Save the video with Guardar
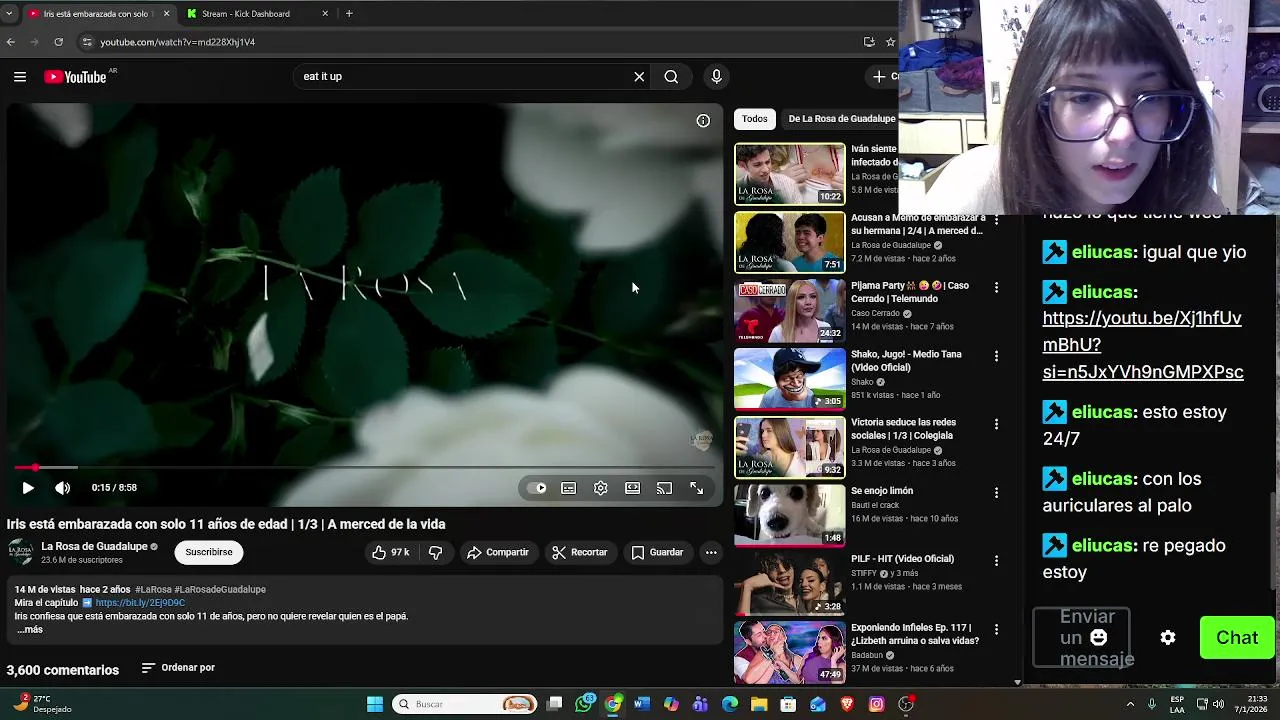1280x720 pixels. (x=657, y=552)
